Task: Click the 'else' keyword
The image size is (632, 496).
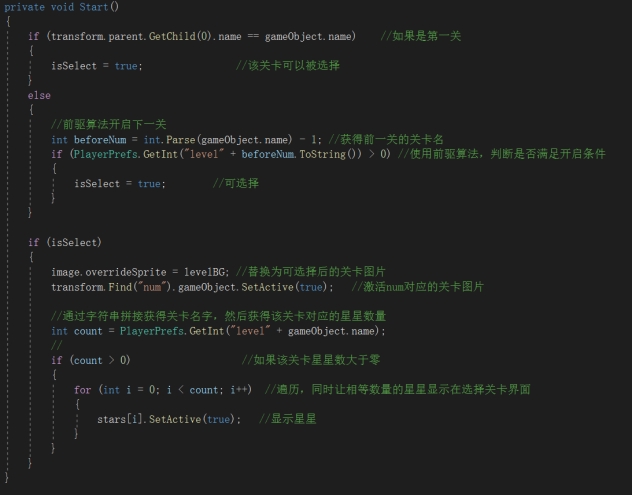Action: [x=39, y=95]
